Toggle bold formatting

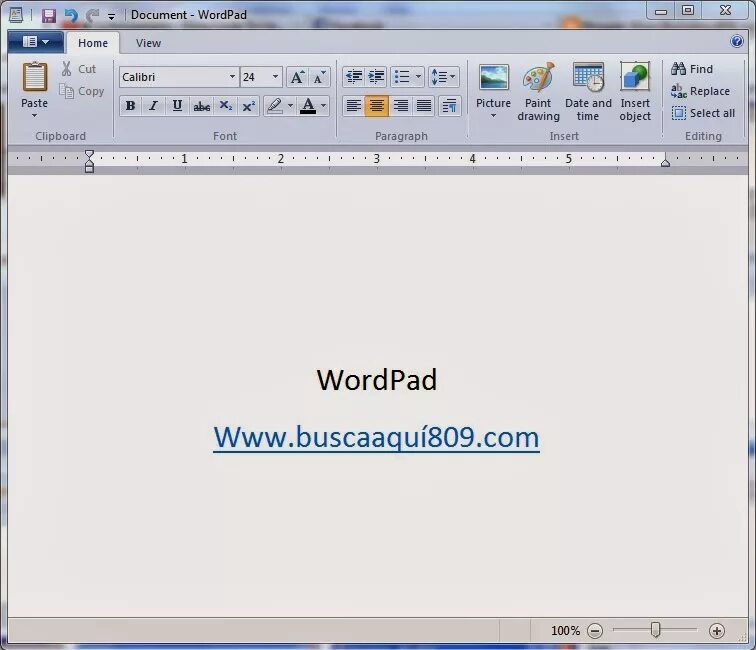coord(130,106)
